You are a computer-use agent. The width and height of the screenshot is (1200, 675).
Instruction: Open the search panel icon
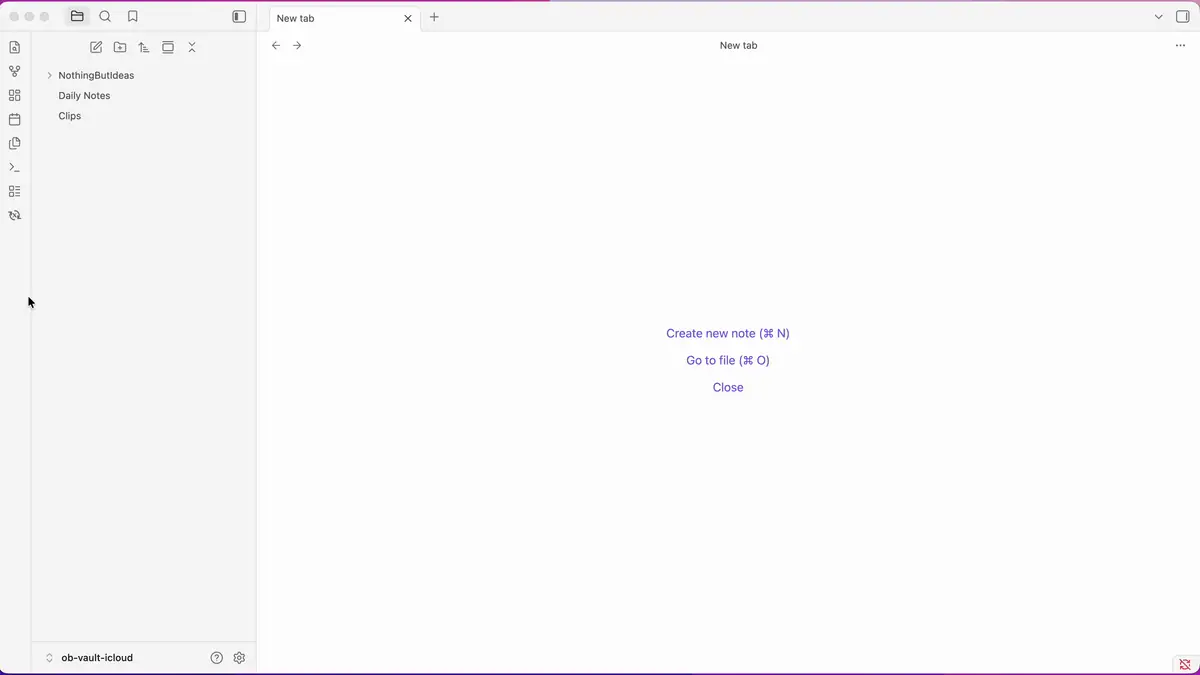click(105, 17)
